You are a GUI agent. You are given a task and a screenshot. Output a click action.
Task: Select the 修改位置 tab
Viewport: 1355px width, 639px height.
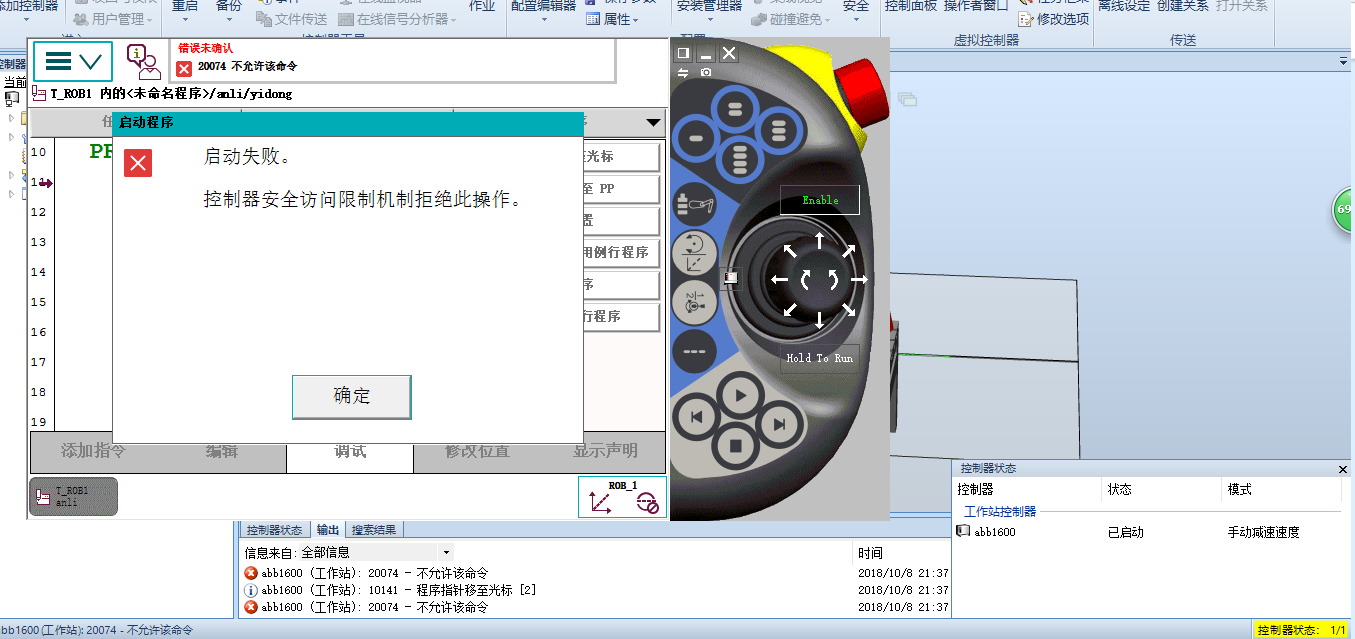point(477,451)
